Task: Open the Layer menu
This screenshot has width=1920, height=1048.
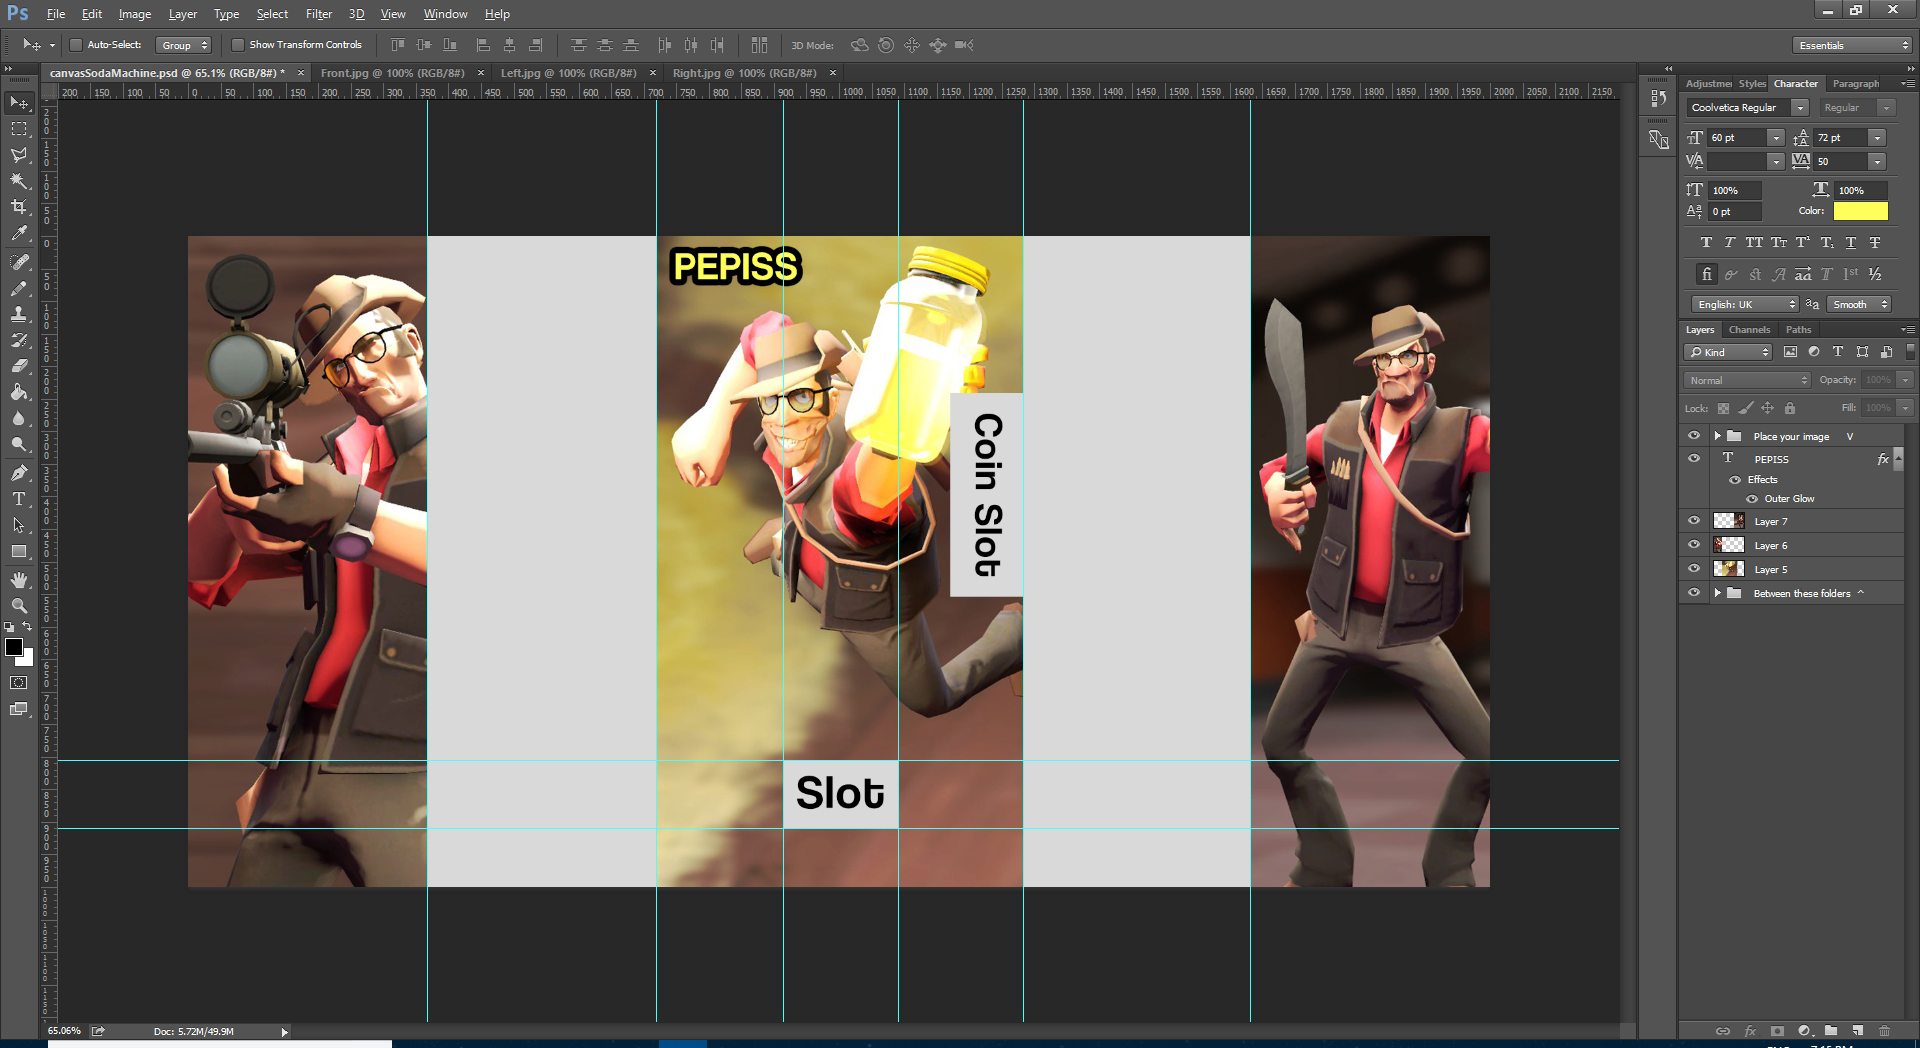Action: tap(182, 14)
